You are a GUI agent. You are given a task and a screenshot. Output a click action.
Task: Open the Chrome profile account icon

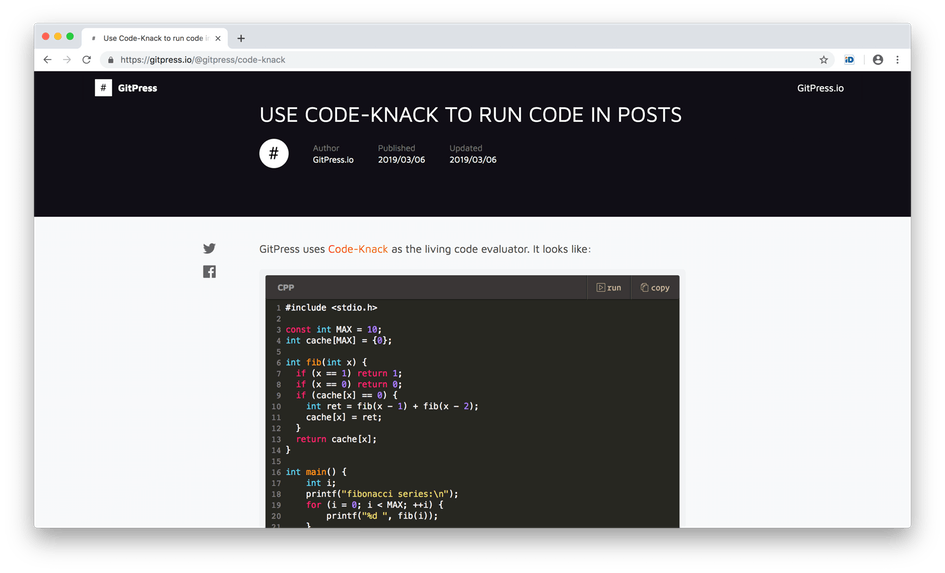point(878,60)
